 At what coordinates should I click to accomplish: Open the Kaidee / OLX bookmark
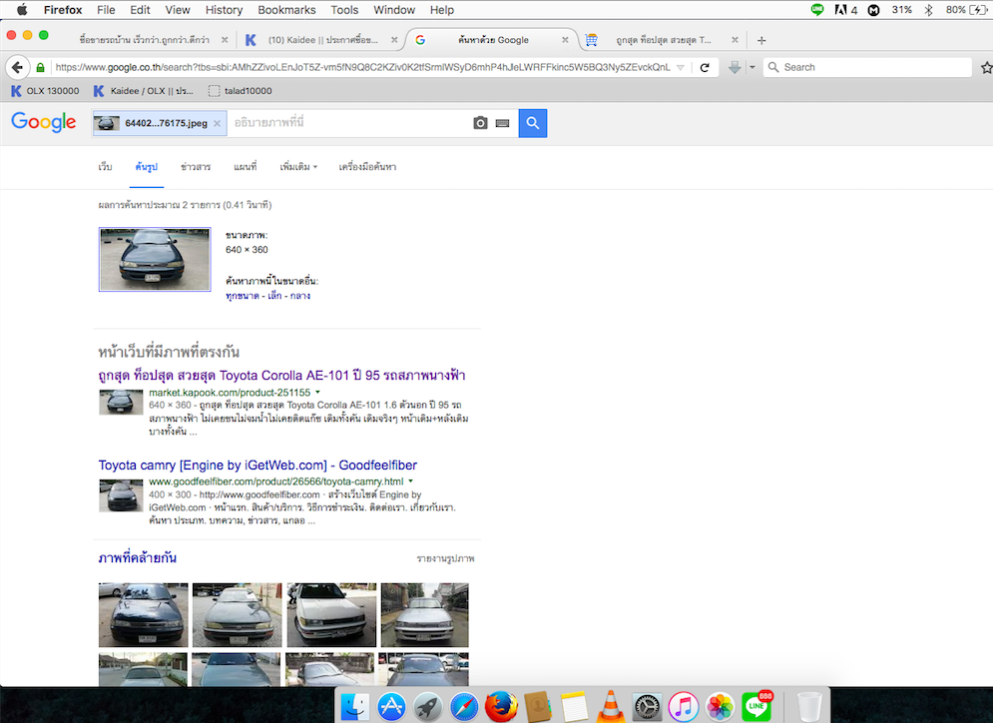point(144,91)
